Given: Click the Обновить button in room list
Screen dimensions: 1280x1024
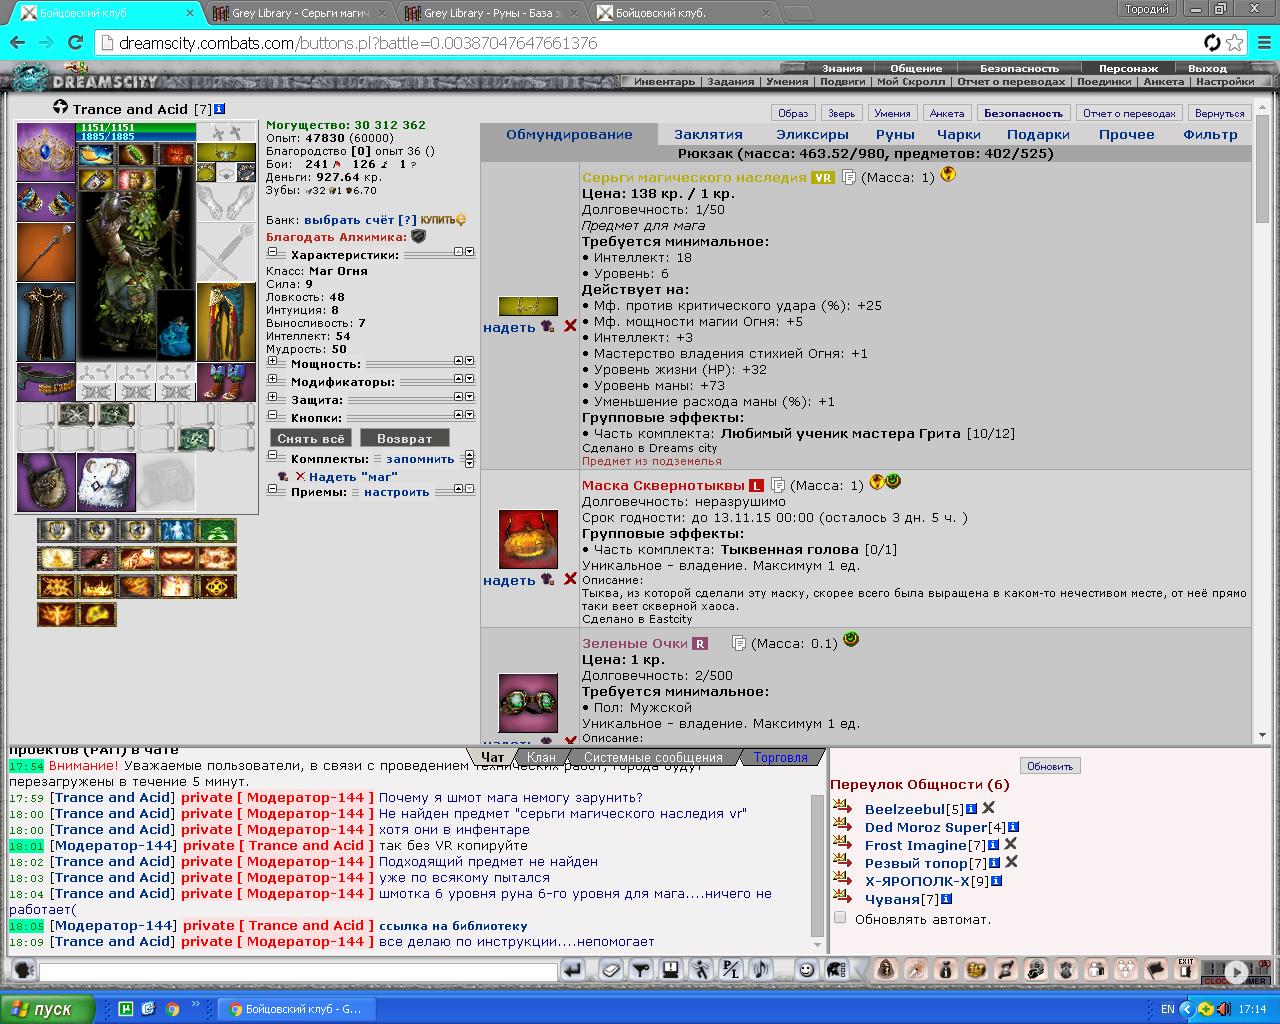Looking at the screenshot, I should pyautogui.click(x=1050, y=766).
